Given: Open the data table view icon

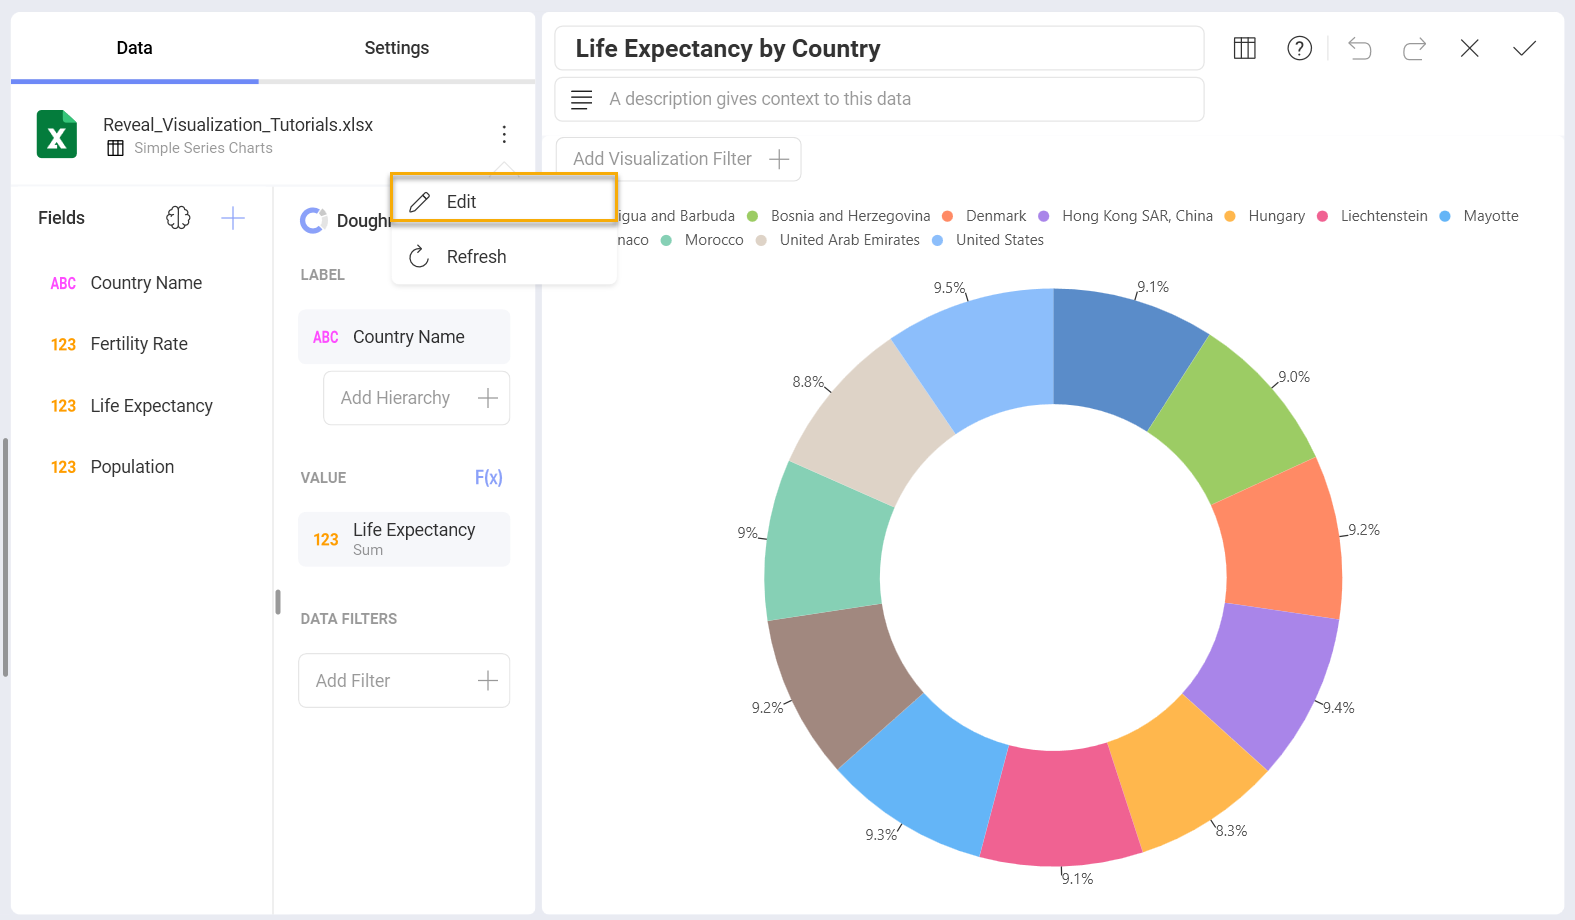Looking at the screenshot, I should pyautogui.click(x=1245, y=48).
